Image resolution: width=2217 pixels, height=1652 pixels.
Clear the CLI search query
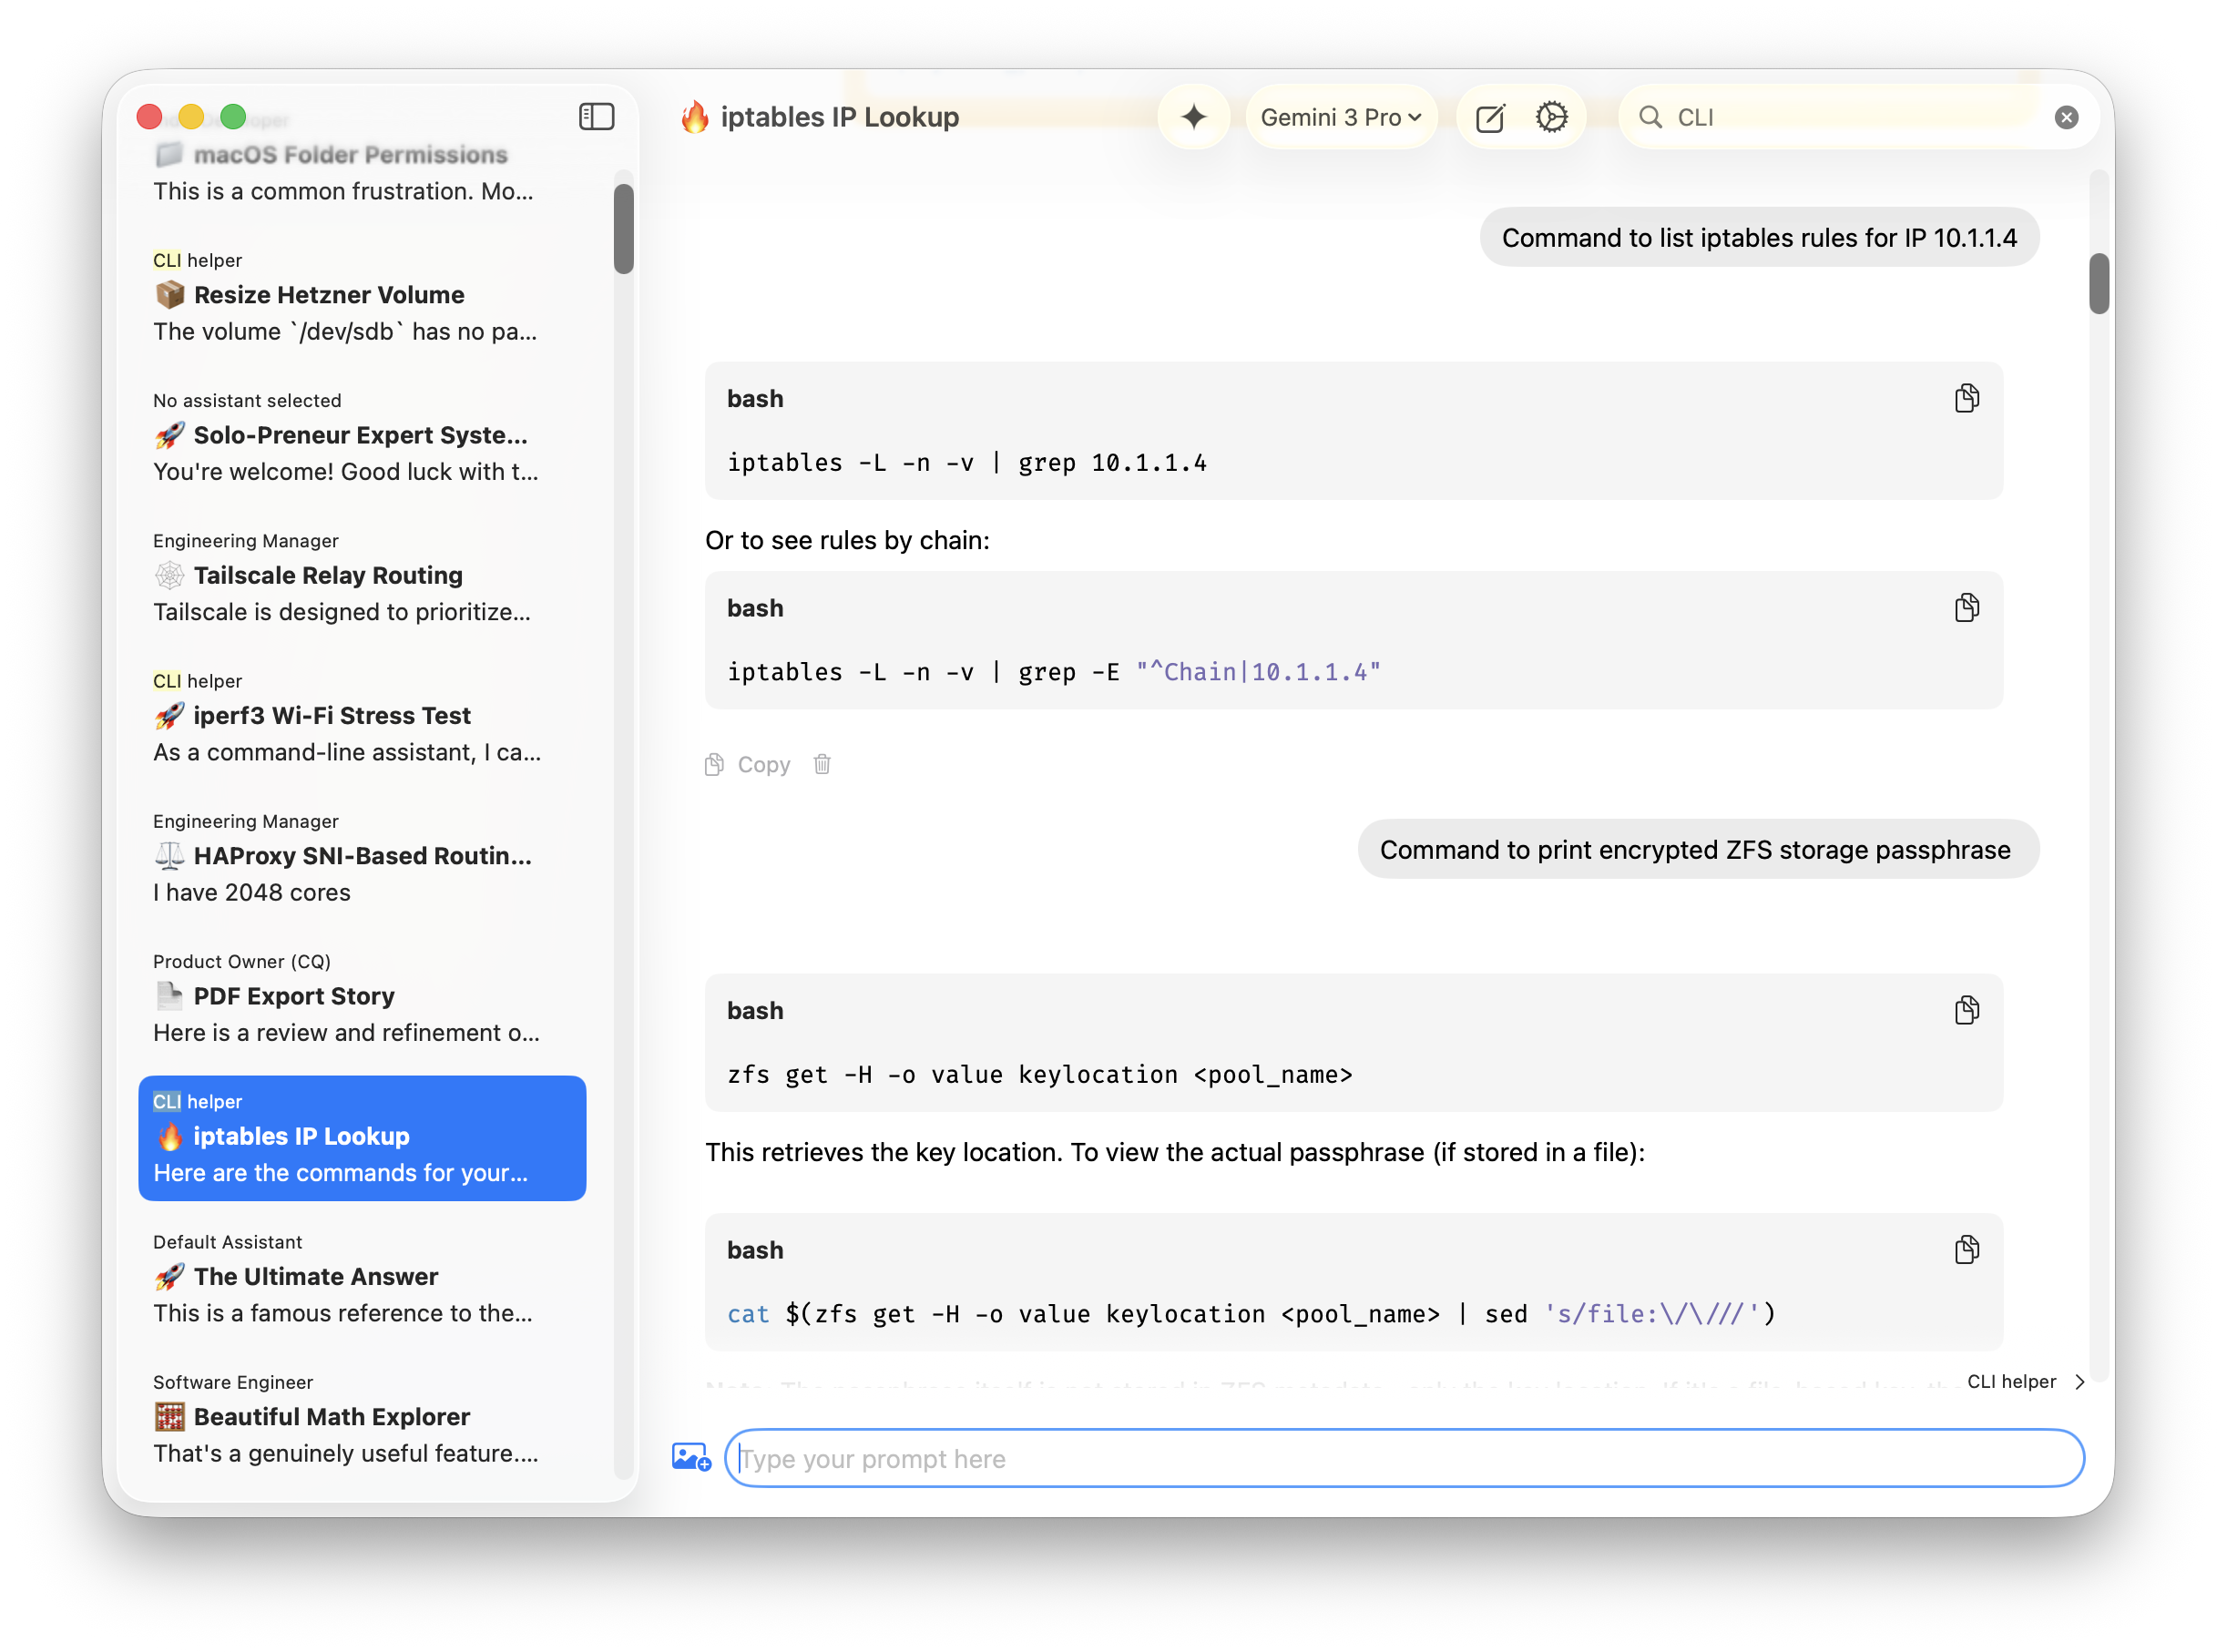[x=2067, y=117]
